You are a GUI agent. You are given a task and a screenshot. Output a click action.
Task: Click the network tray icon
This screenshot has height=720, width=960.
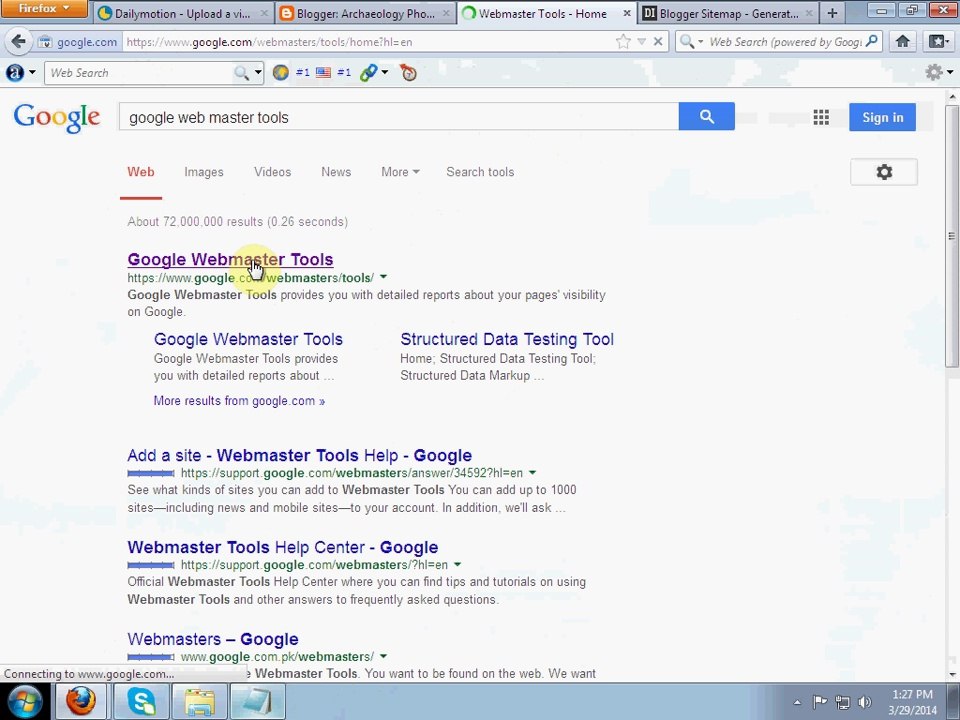pos(842,702)
